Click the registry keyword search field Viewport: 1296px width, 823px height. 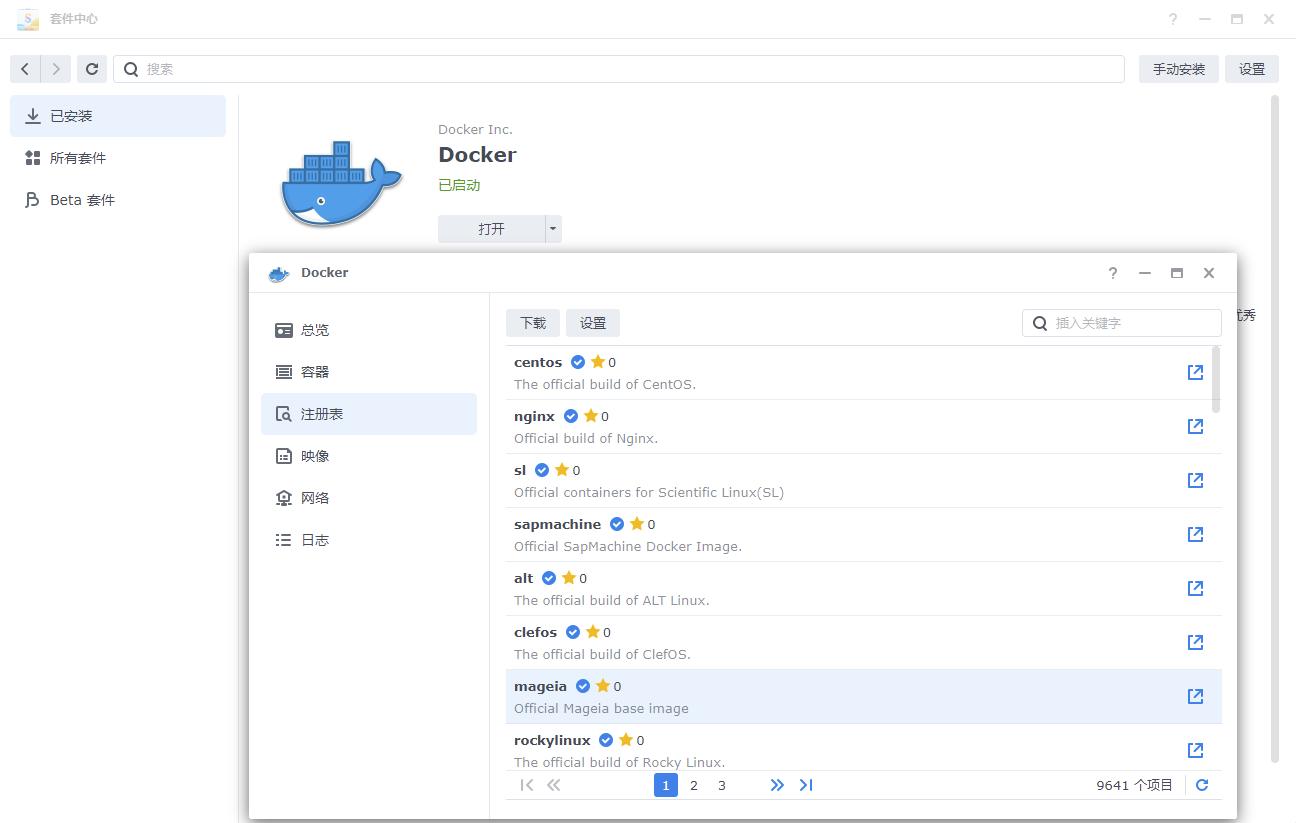[x=1122, y=323]
